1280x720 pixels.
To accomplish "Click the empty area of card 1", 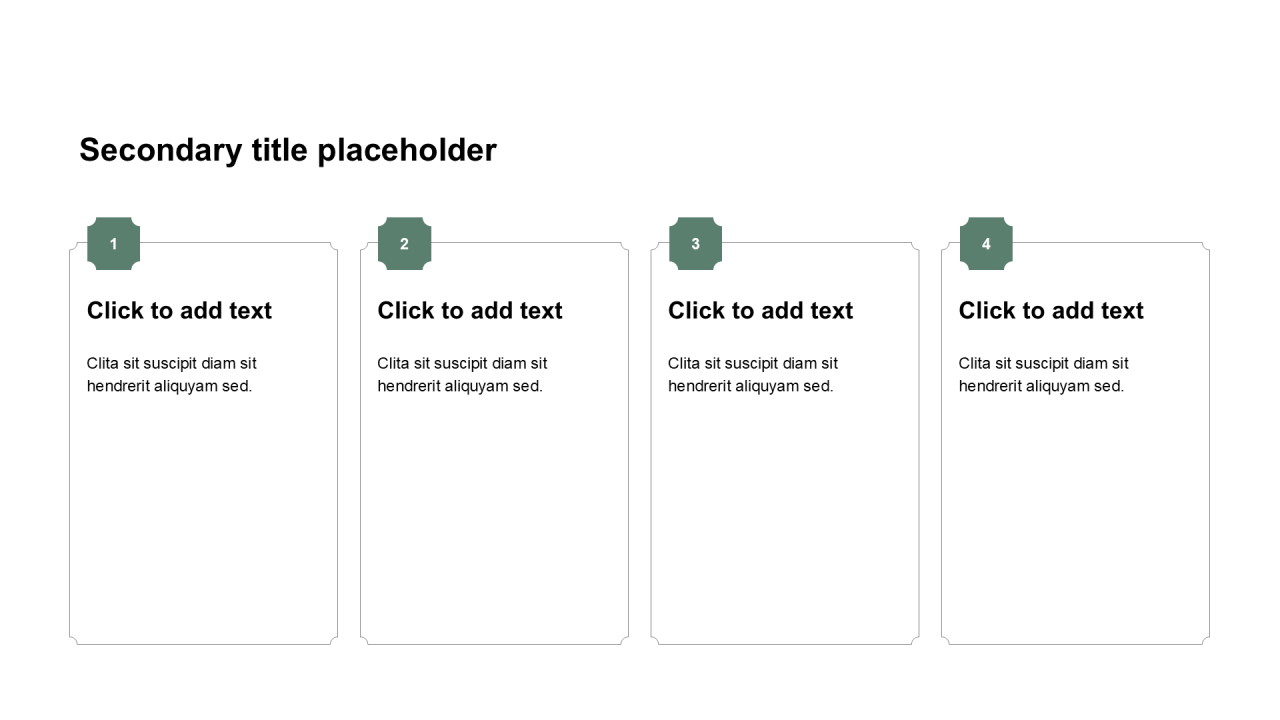I will tap(204, 520).
